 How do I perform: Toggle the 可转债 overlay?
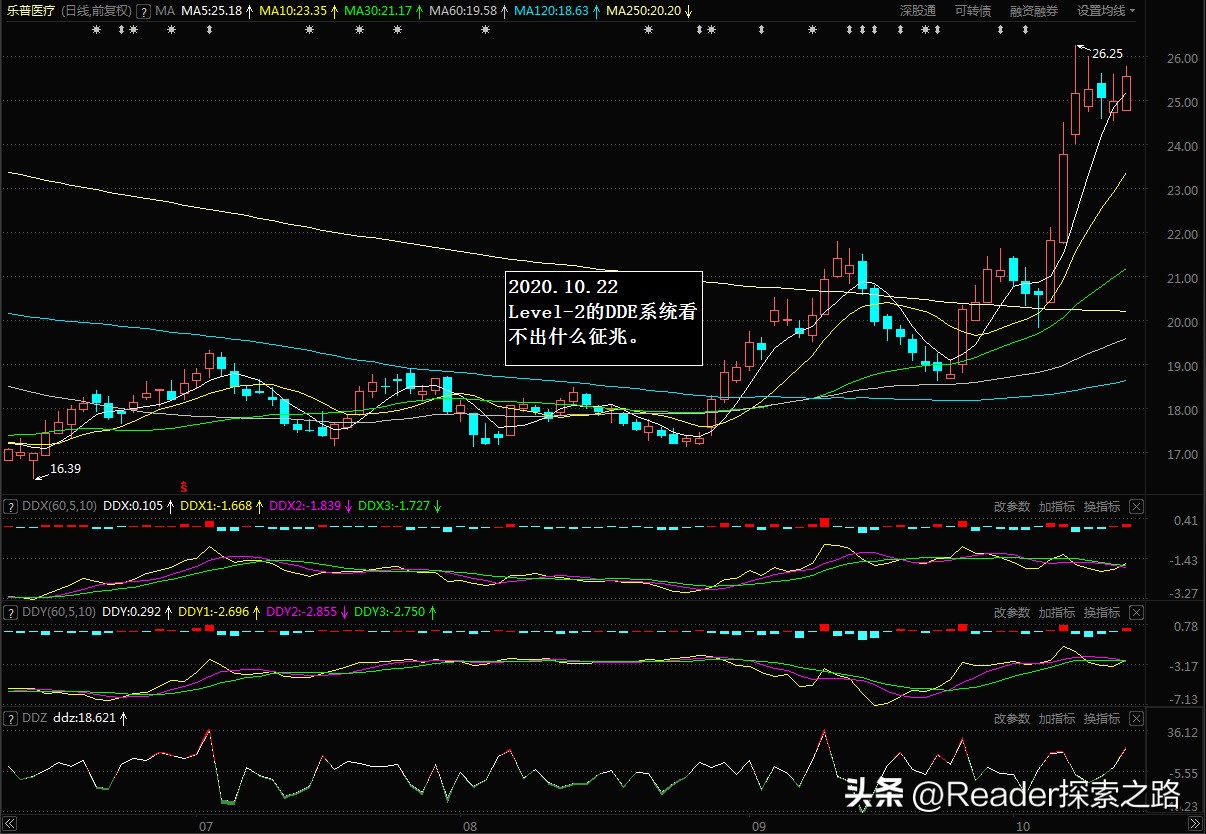tap(971, 11)
